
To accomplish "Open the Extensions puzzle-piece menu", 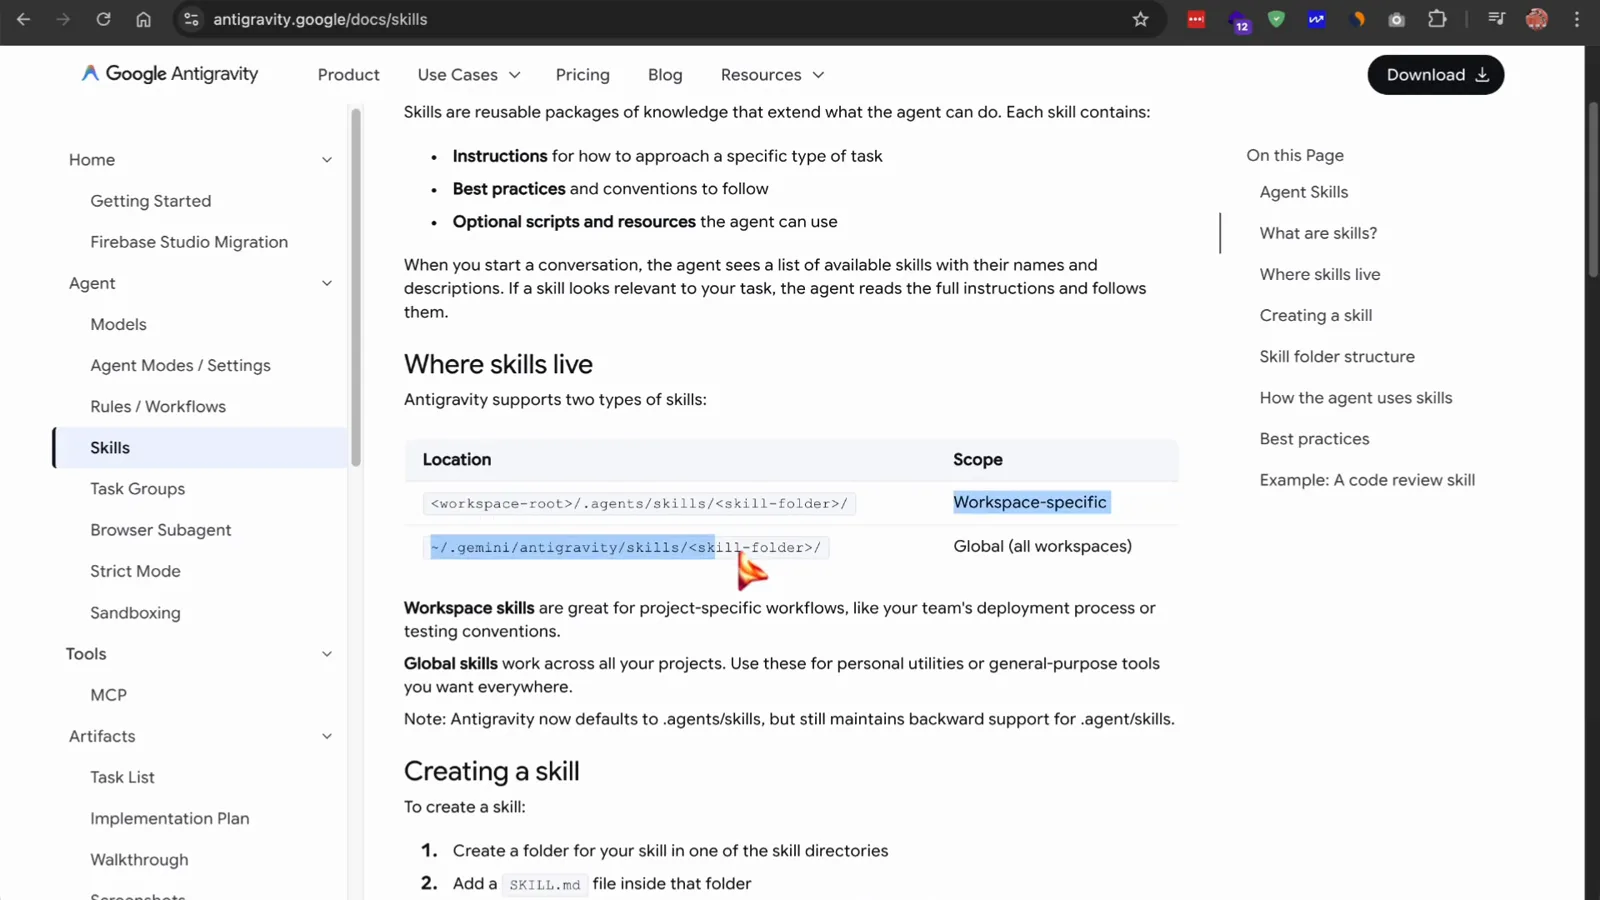I will pos(1437,19).
